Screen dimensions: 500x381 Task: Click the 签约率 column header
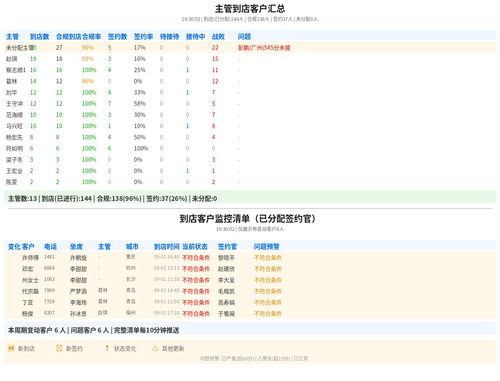[143, 37]
